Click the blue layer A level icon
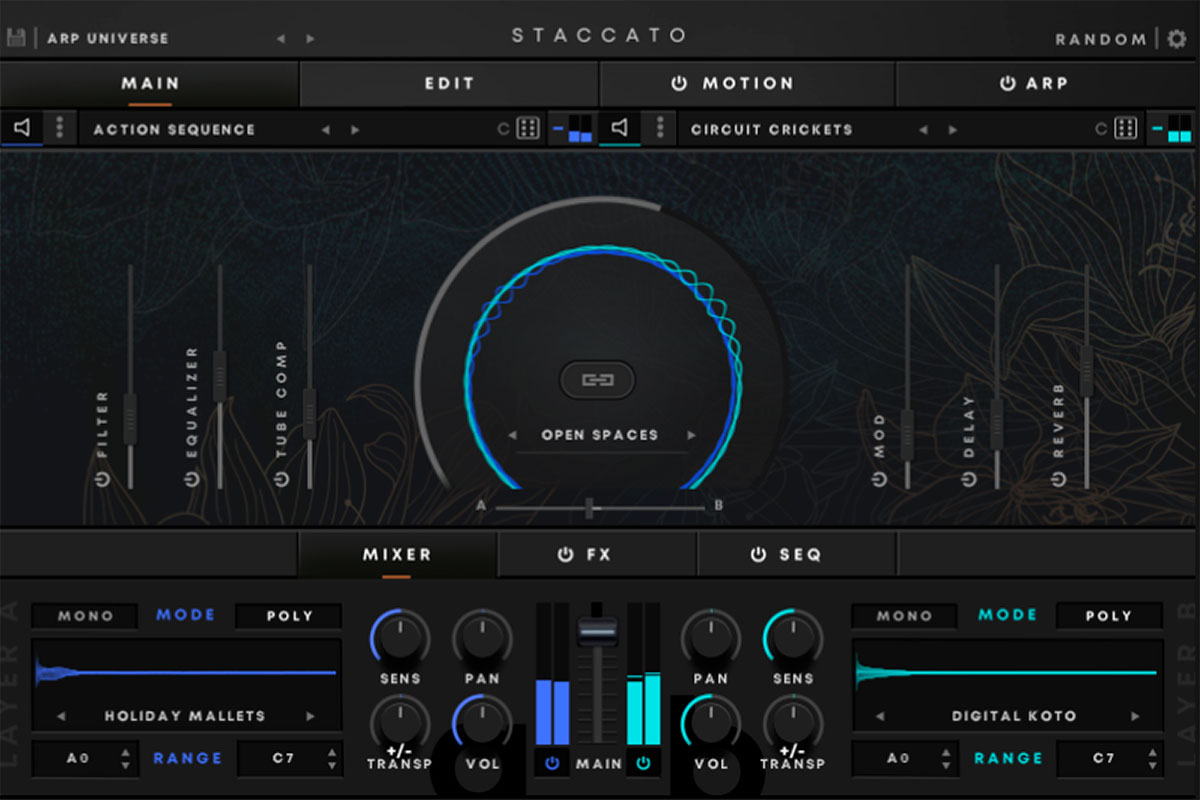This screenshot has height=800, width=1200. click(573, 128)
